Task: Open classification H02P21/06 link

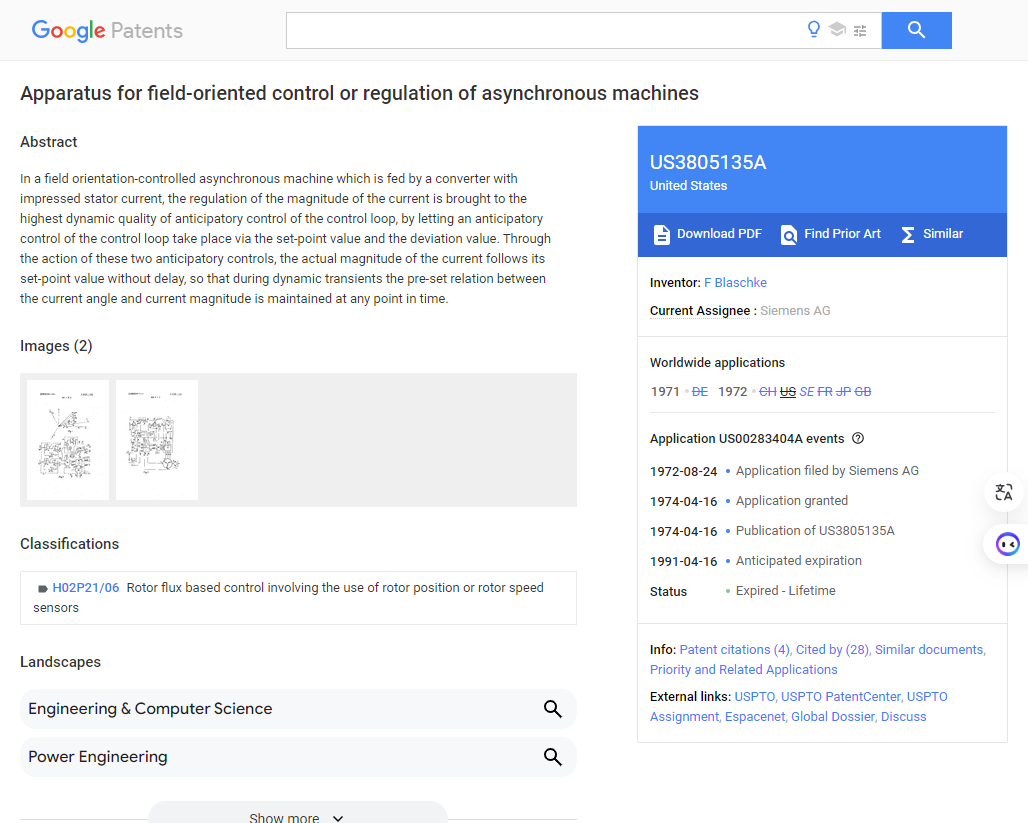Action: point(85,588)
